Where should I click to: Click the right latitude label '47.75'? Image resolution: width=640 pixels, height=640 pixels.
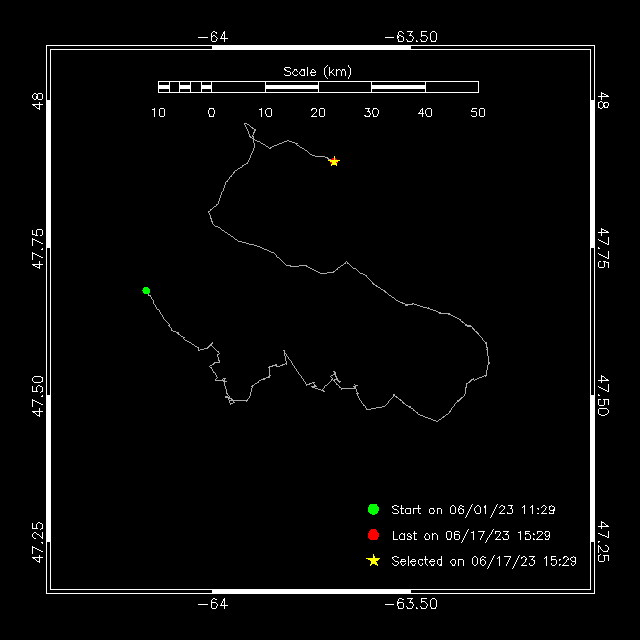tap(603, 249)
